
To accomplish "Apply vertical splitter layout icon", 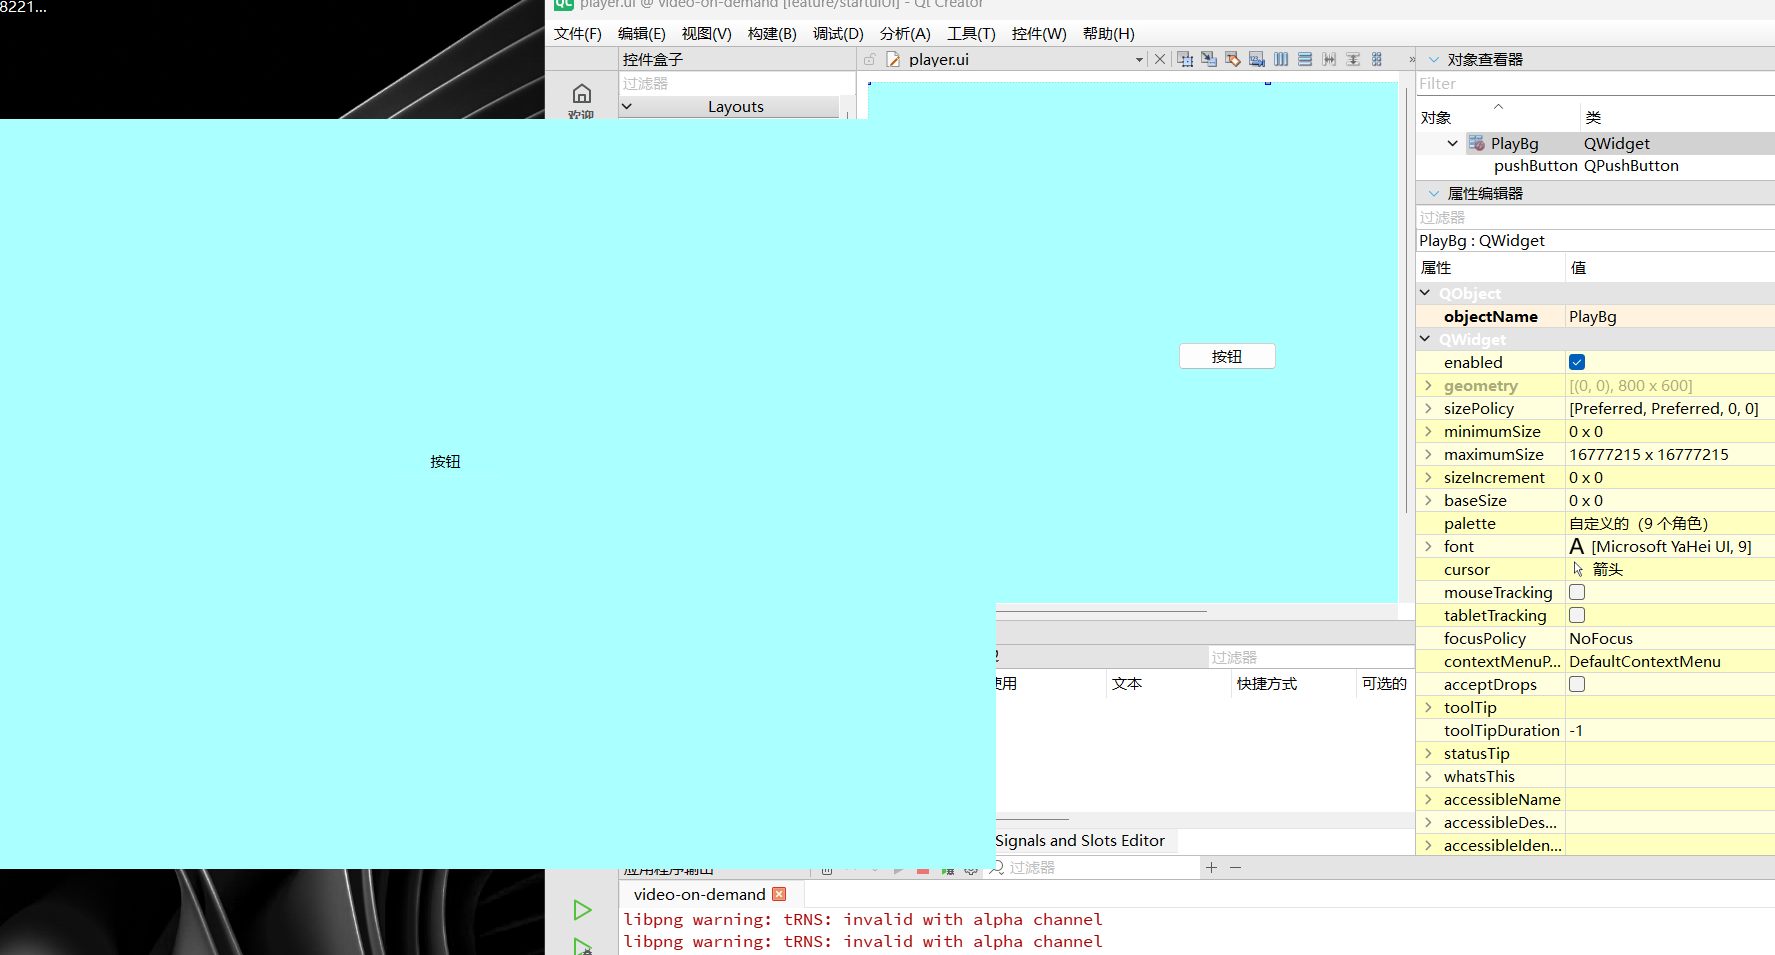I will (x=1353, y=59).
